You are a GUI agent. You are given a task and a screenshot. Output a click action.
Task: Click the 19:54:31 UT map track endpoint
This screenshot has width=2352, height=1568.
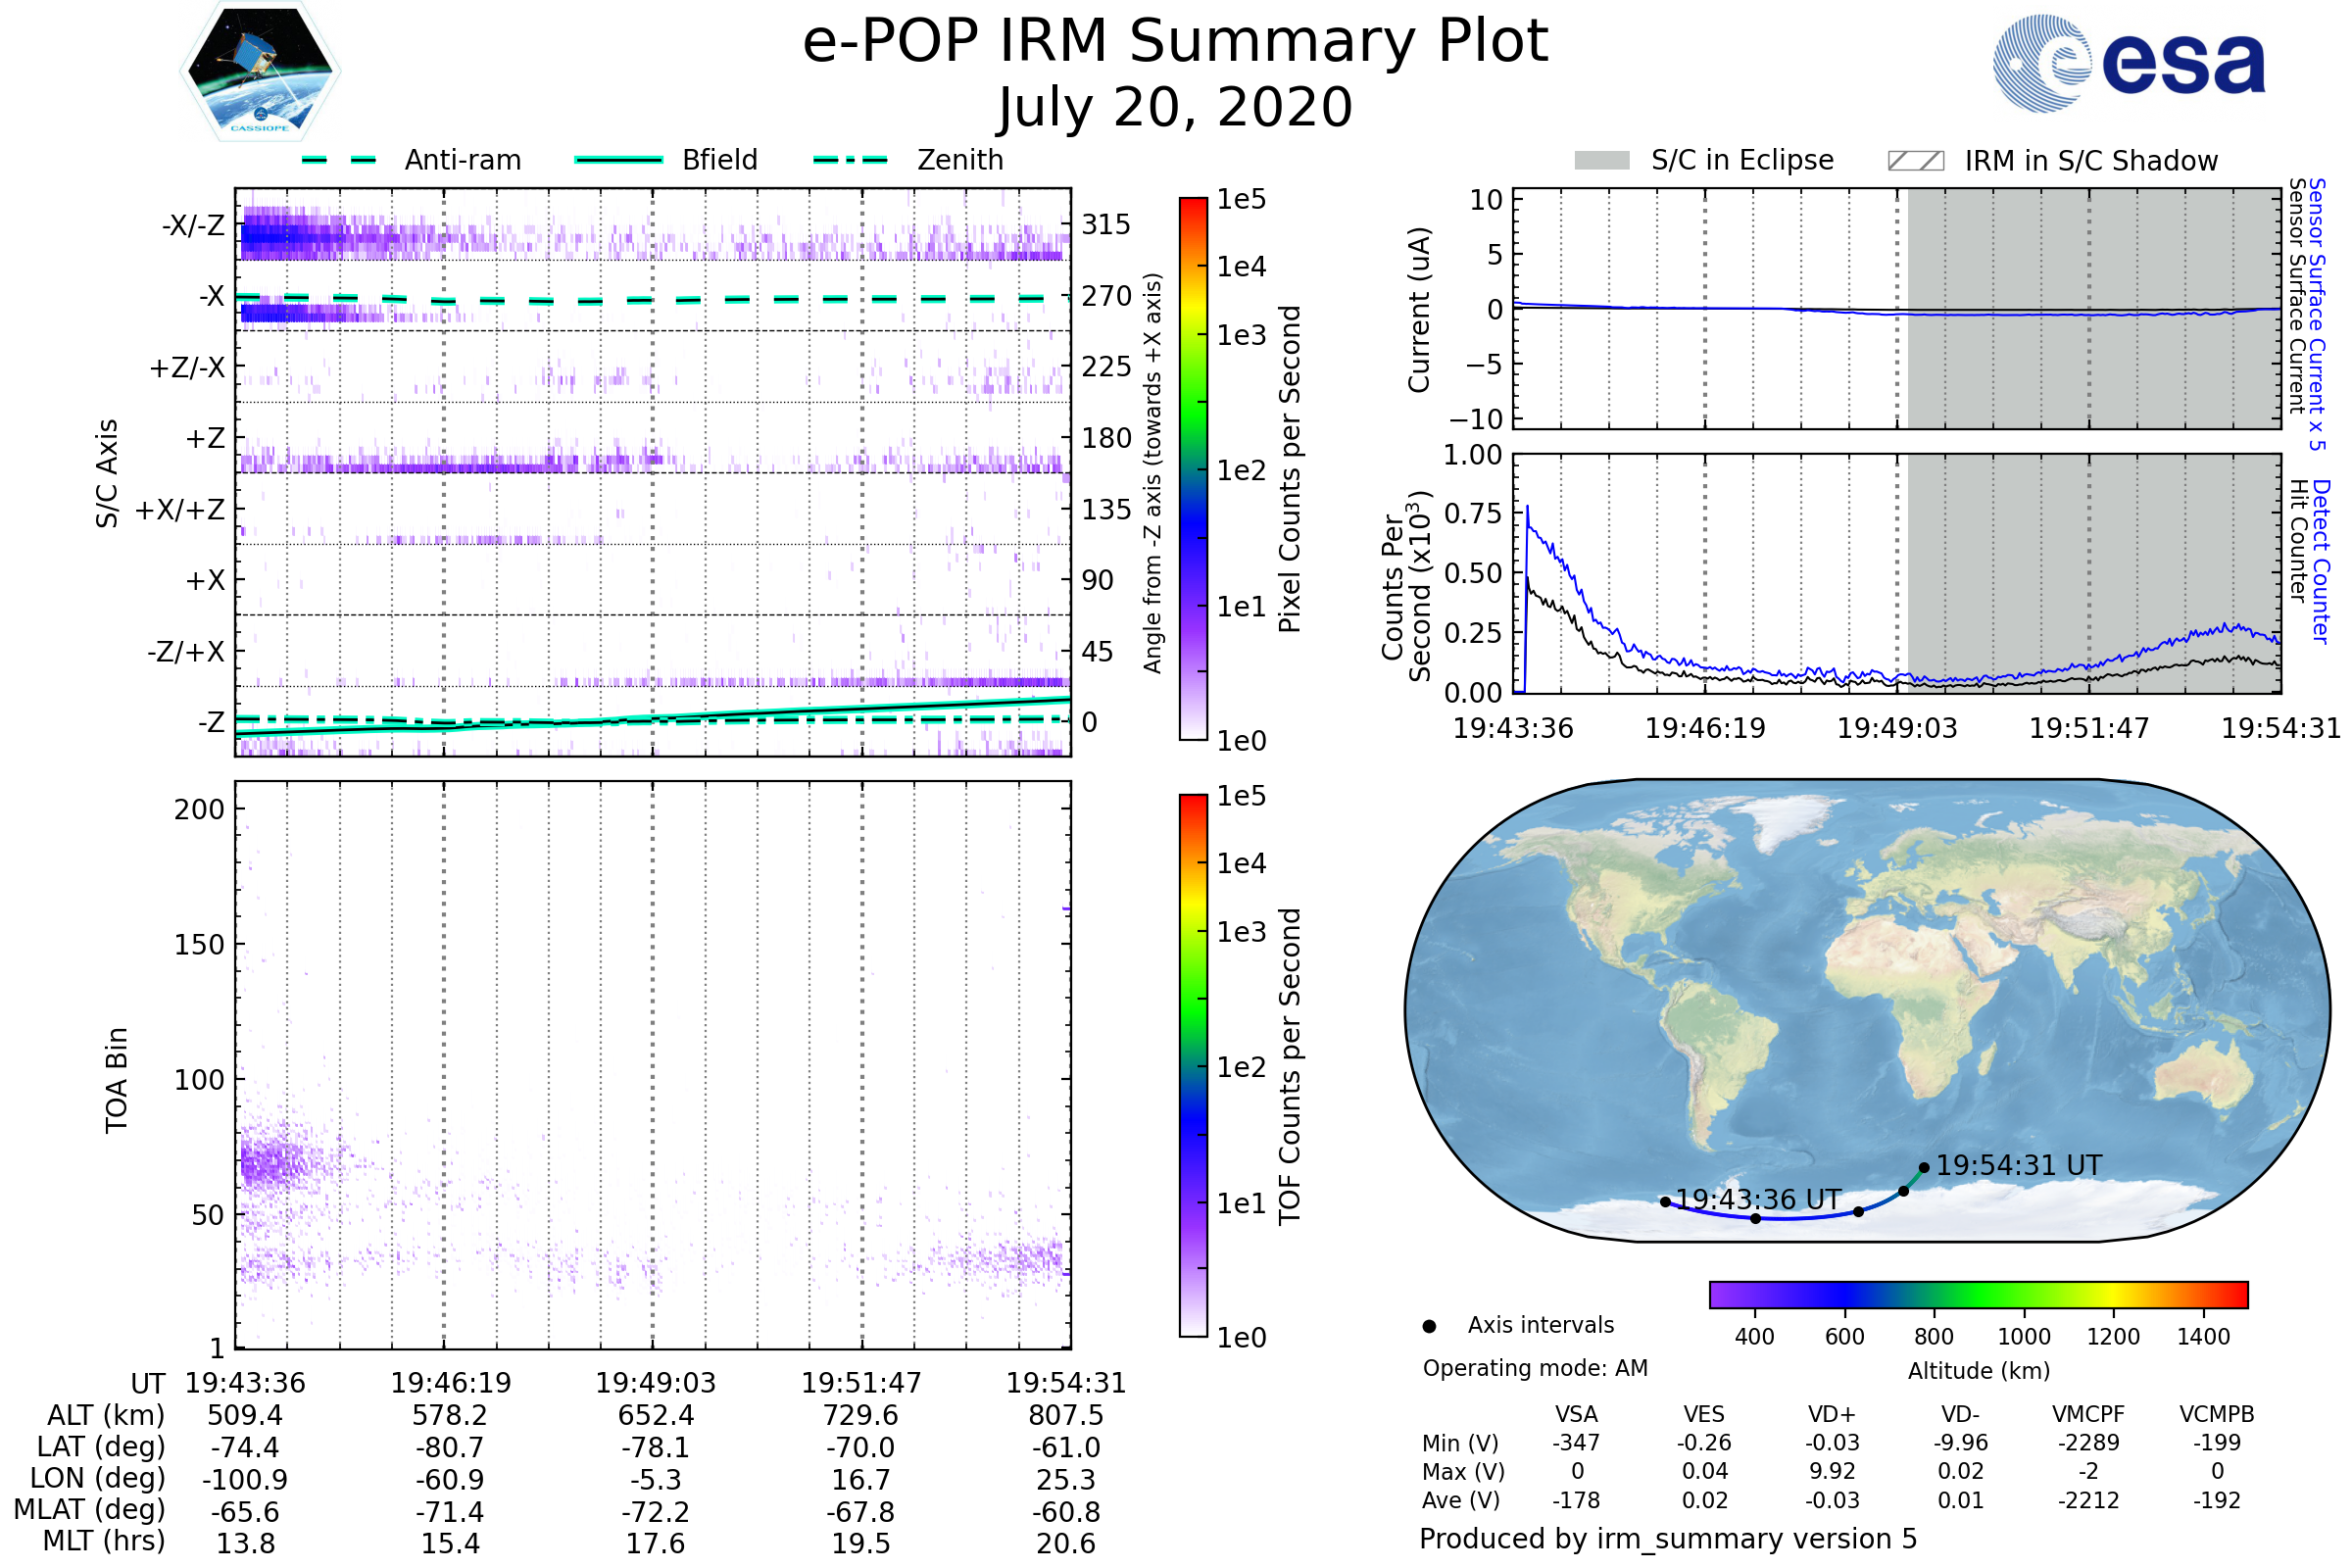[x=1924, y=1167]
